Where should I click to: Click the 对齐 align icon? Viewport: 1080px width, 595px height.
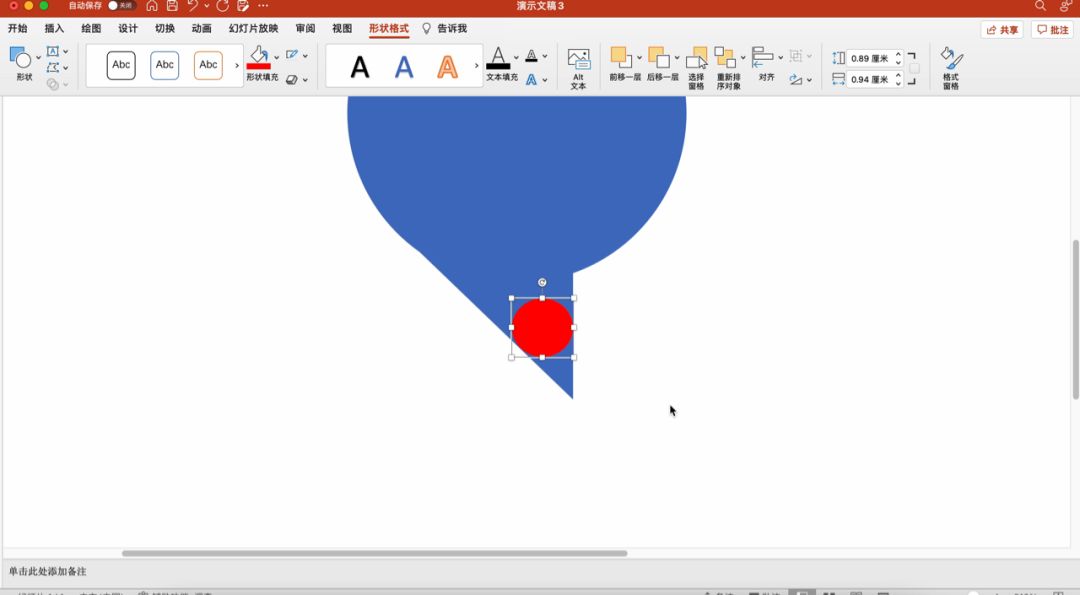pos(762,57)
